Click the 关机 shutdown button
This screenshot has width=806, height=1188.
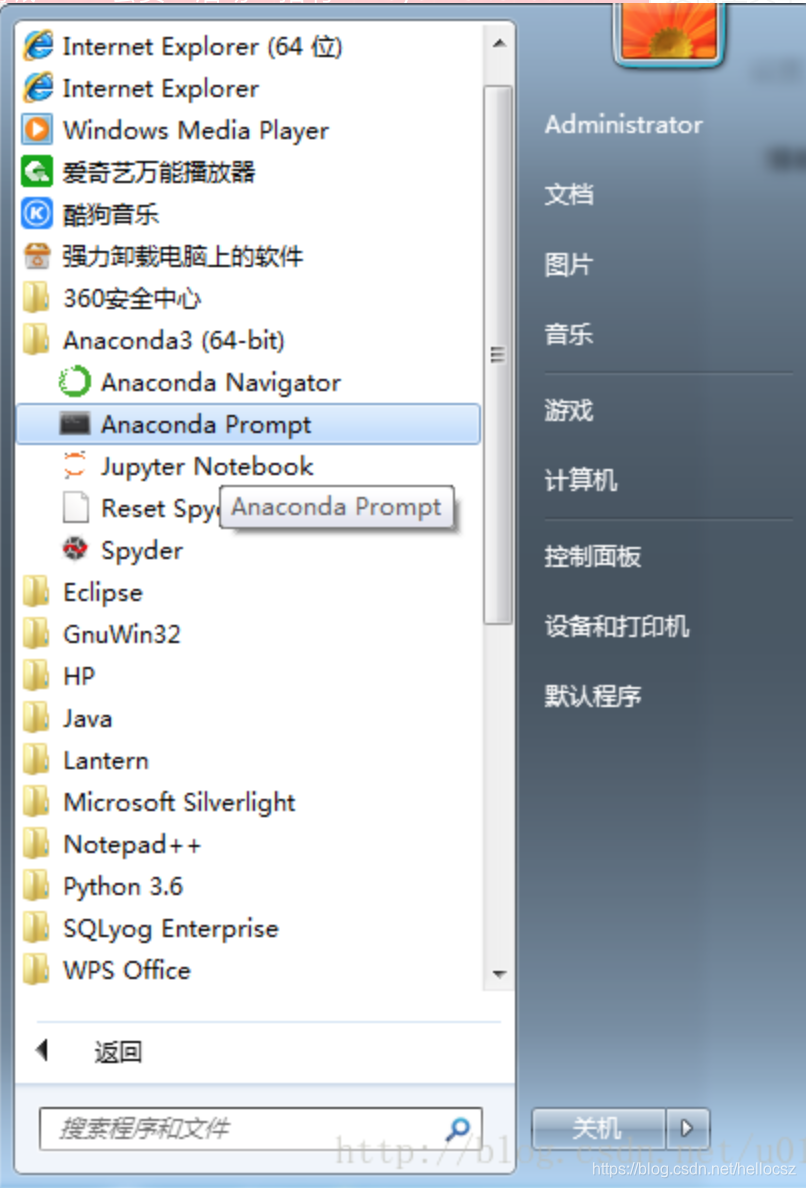click(598, 1128)
